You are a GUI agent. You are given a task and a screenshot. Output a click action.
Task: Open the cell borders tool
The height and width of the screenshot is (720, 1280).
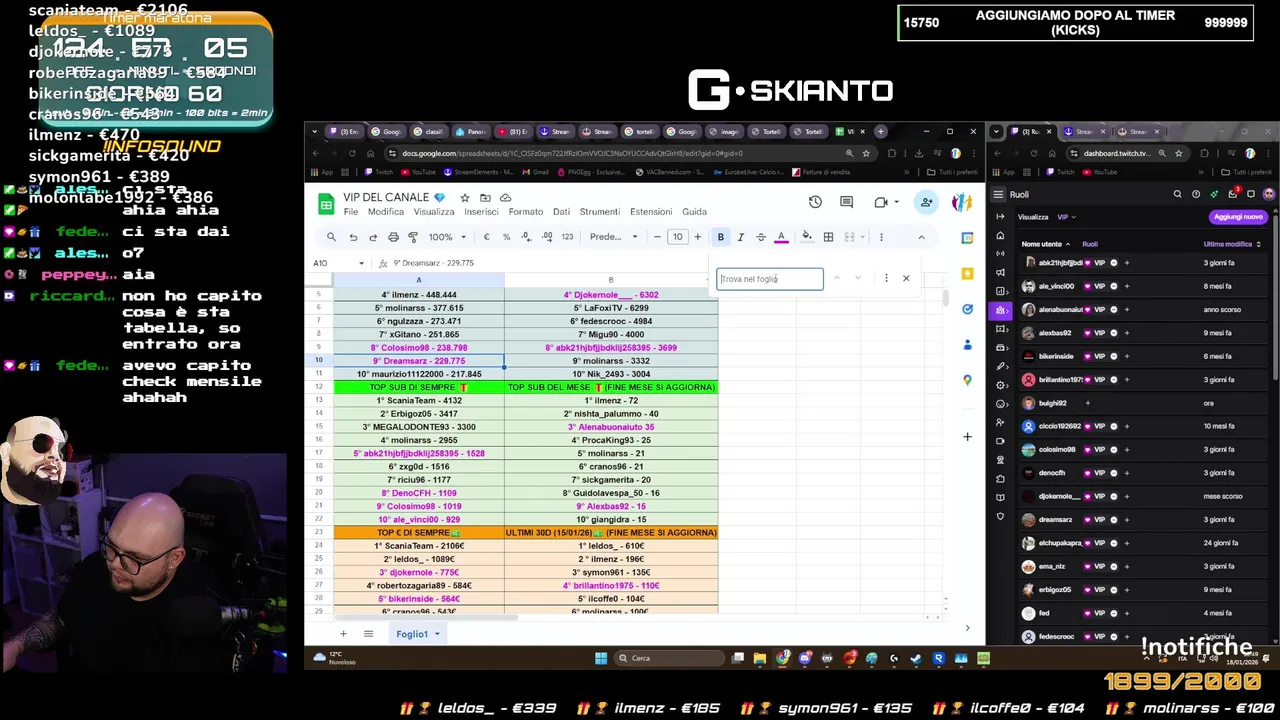(x=828, y=237)
